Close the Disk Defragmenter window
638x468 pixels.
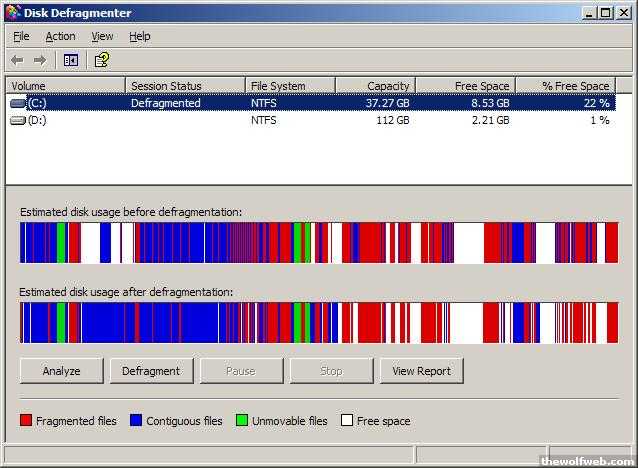click(623, 13)
